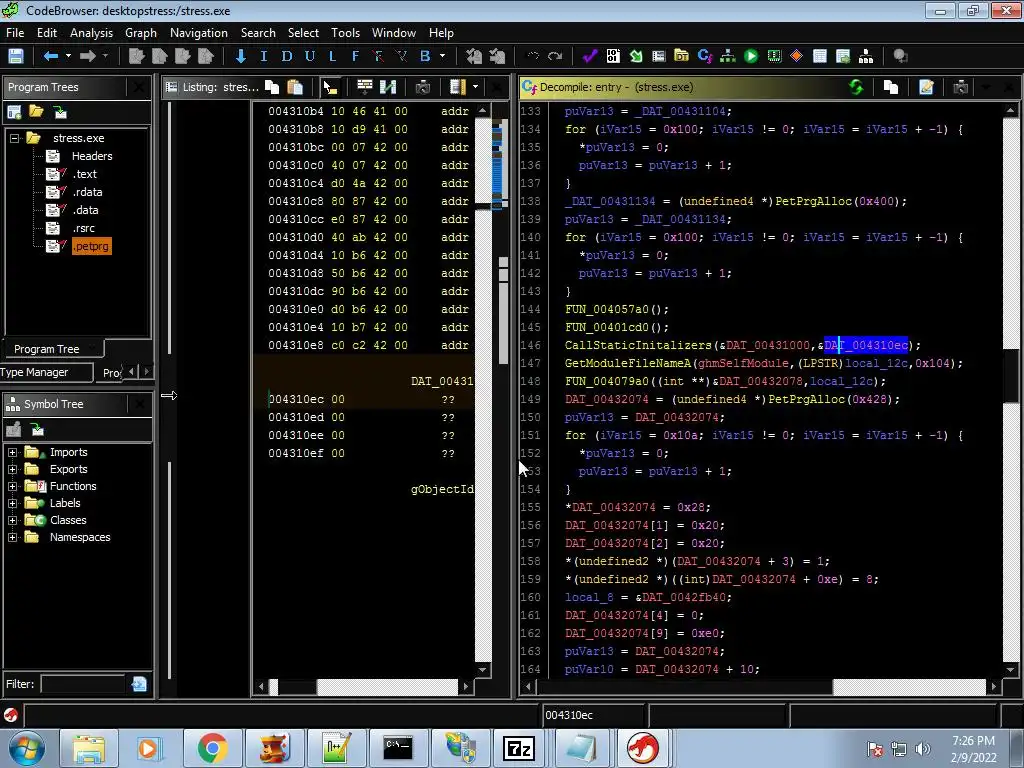Viewport: 1024px width, 768px height.
Task: Toggle the Label (L) navigation button
Action: (x=332, y=56)
